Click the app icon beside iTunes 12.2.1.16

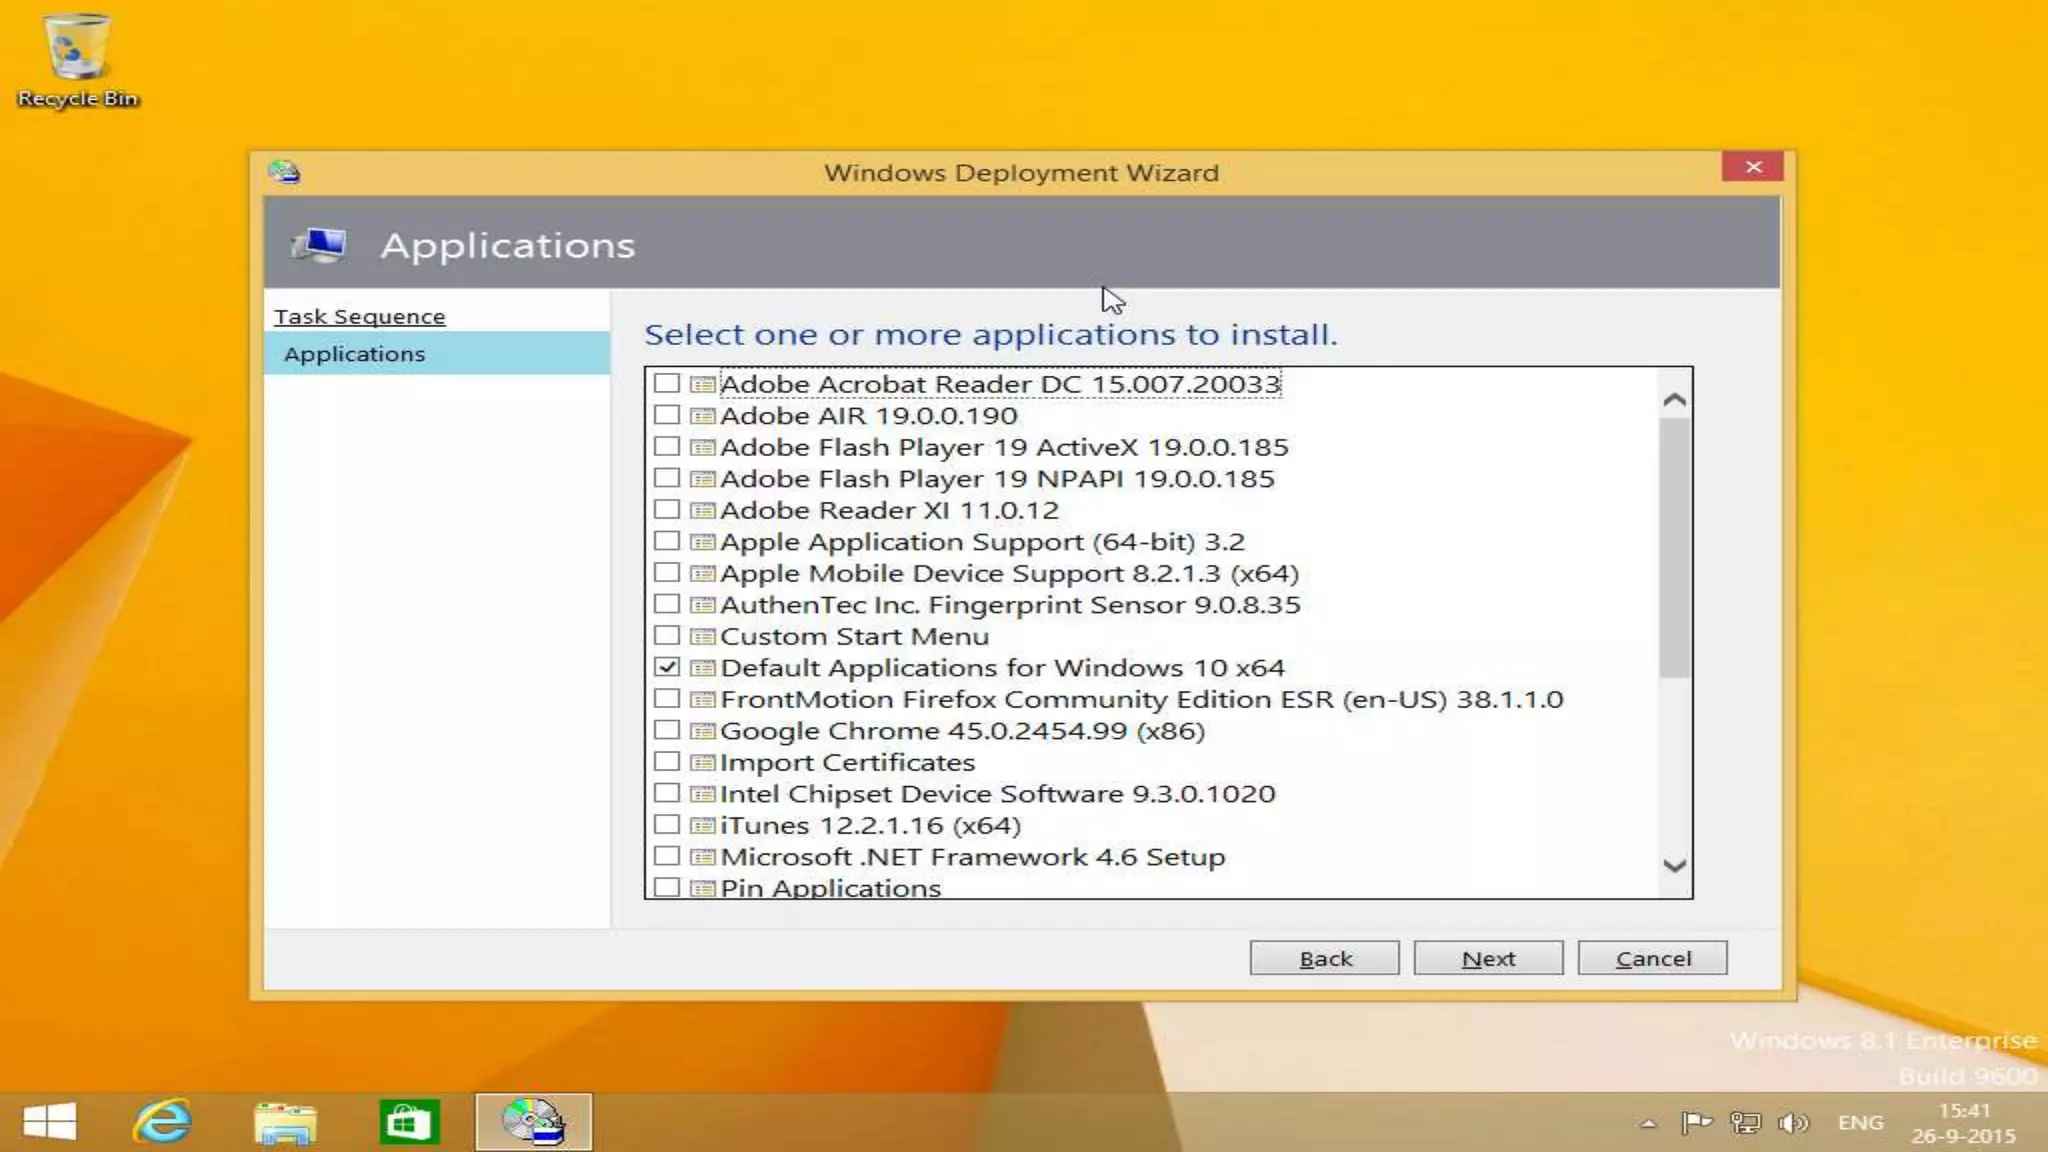pyautogui.click(x=703, y=825)
